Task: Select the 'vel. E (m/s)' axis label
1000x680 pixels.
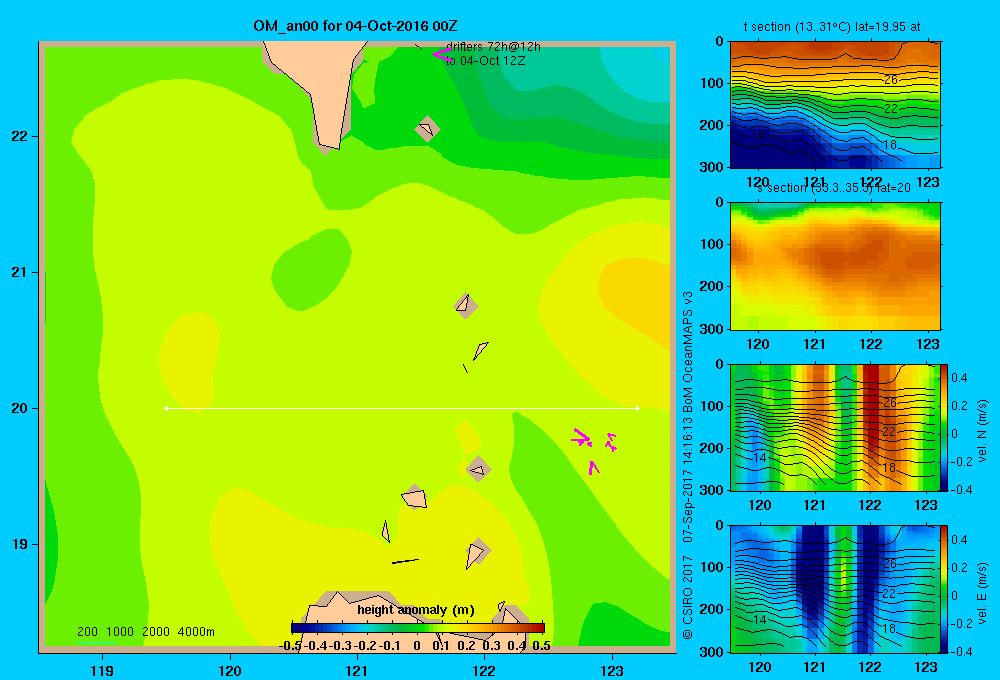Action: [983, 593]
